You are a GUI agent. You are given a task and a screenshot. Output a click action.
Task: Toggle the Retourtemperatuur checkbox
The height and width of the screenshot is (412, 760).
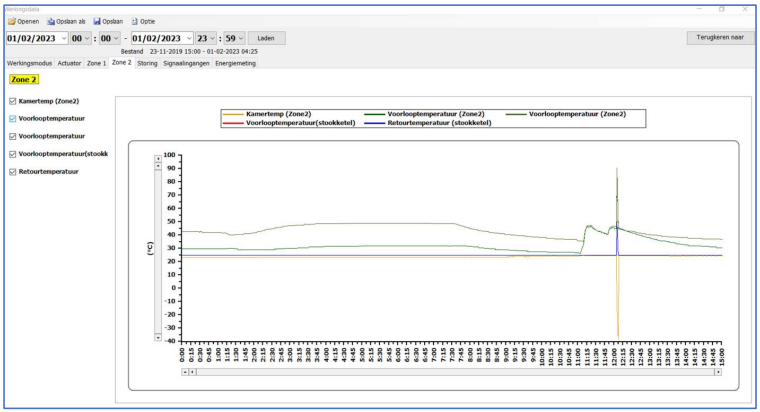11,171
